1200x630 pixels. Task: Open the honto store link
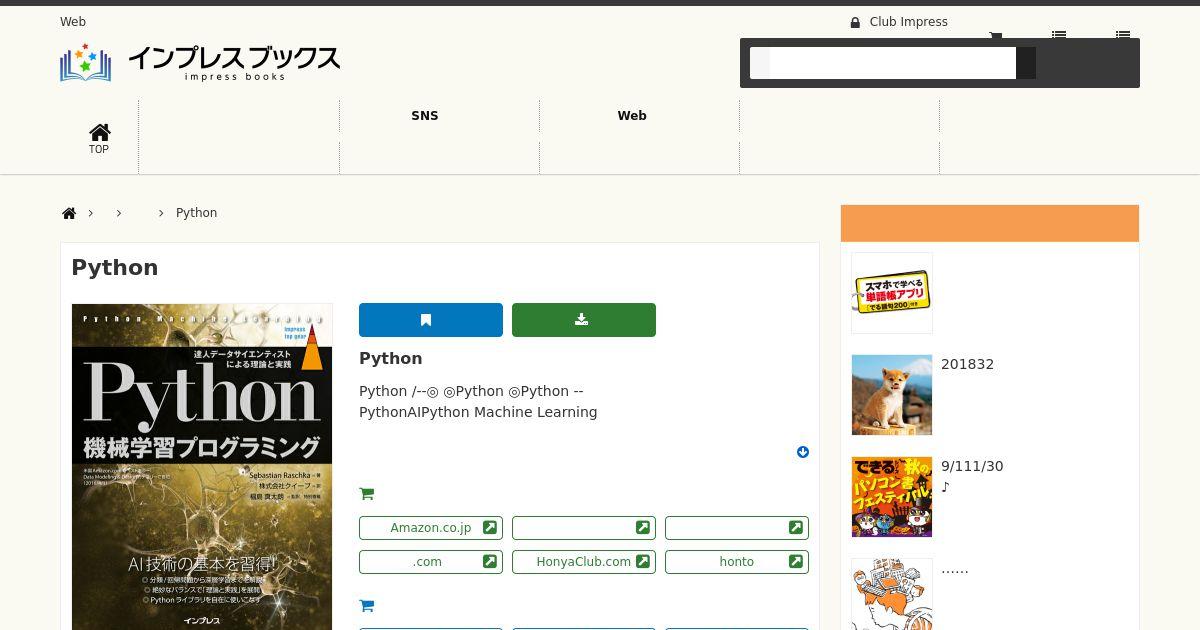pos(737,562)
